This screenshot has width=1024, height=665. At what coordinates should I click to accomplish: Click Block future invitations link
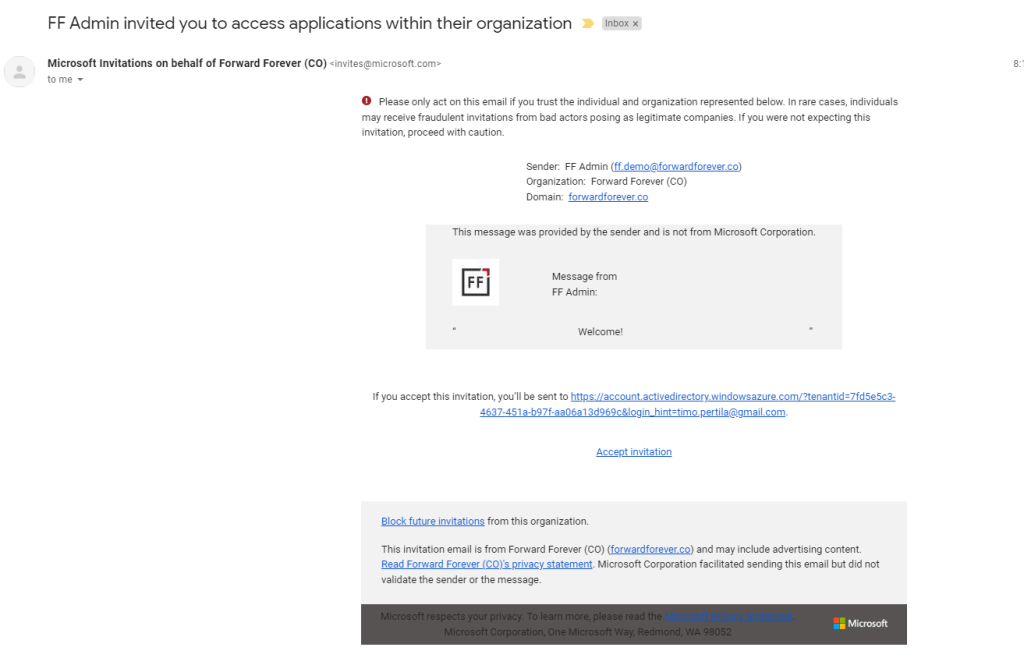432,521
